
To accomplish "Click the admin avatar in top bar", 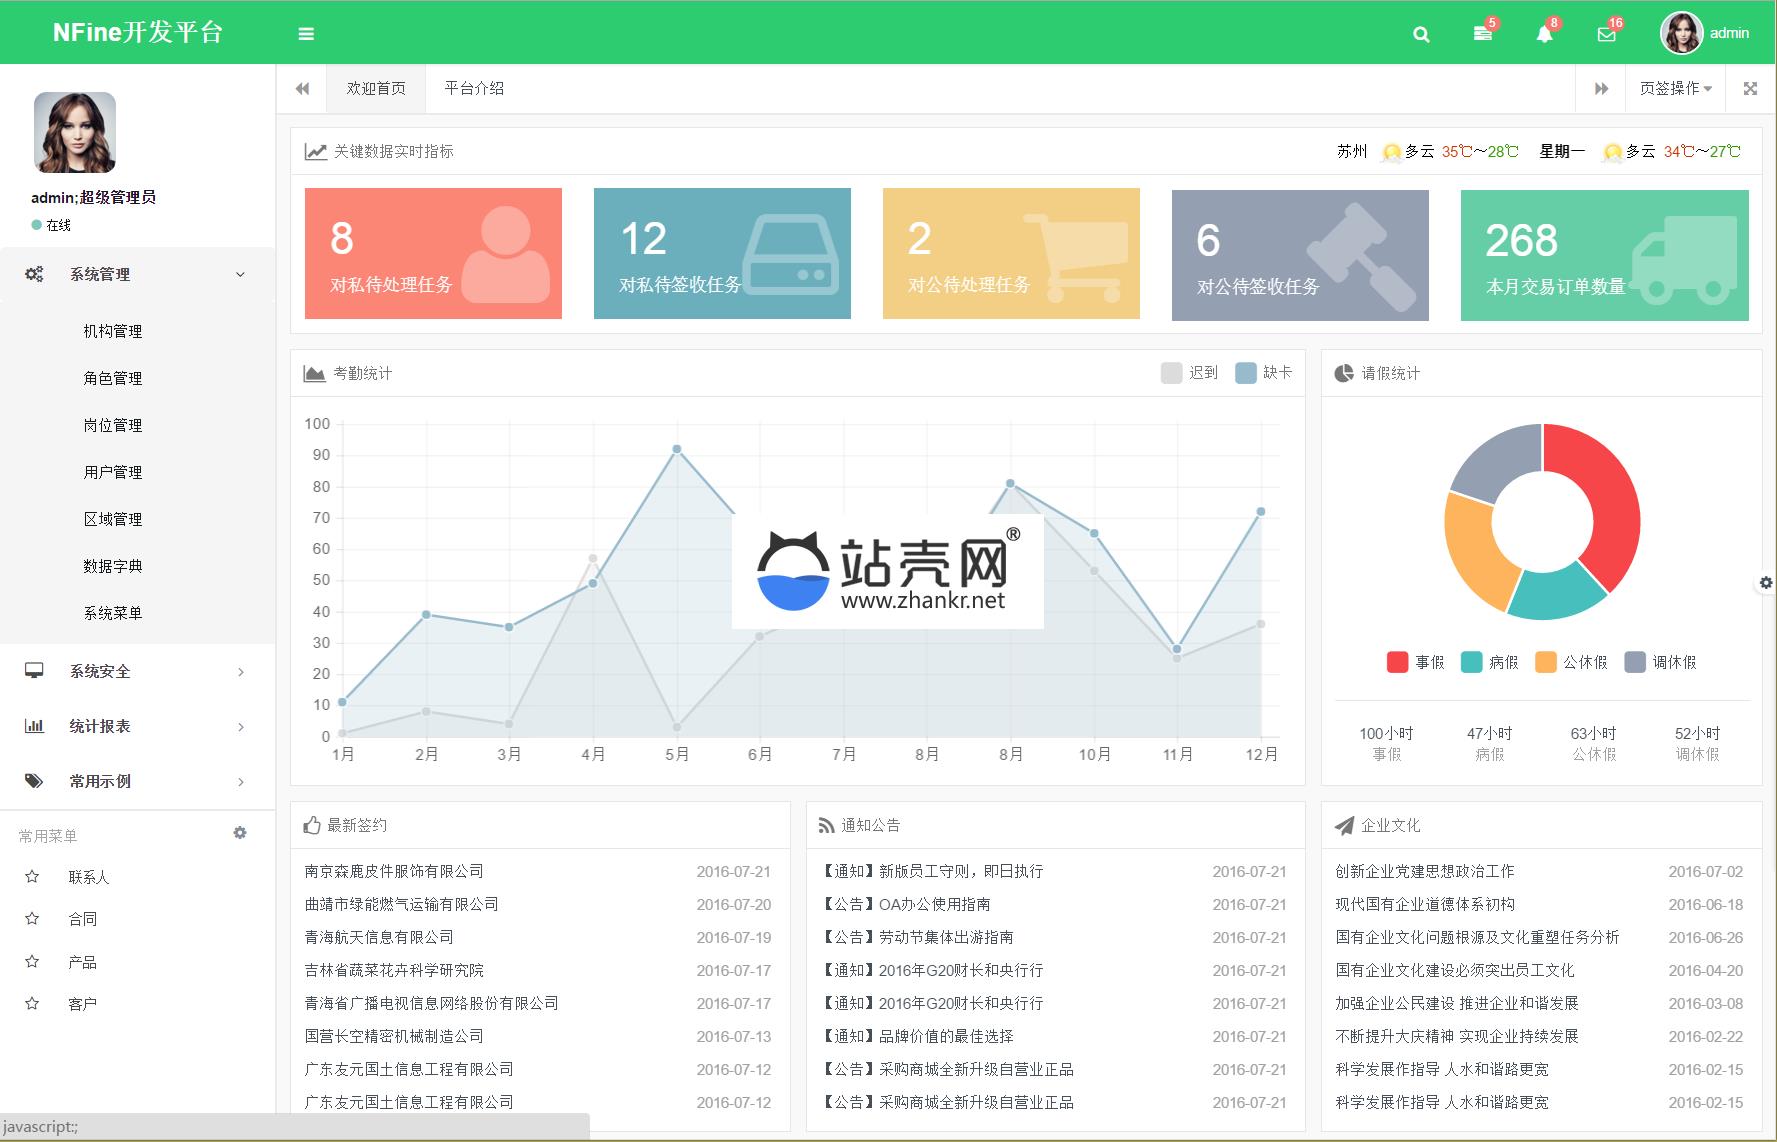I will [1681, 33].
